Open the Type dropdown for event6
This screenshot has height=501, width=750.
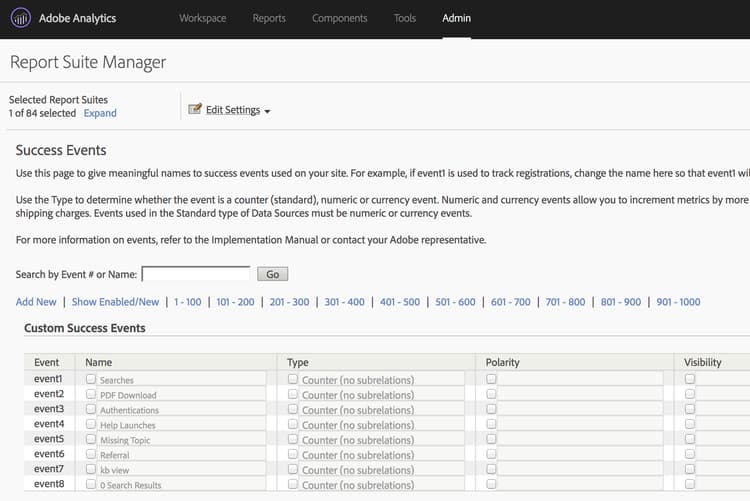(382, 455)
